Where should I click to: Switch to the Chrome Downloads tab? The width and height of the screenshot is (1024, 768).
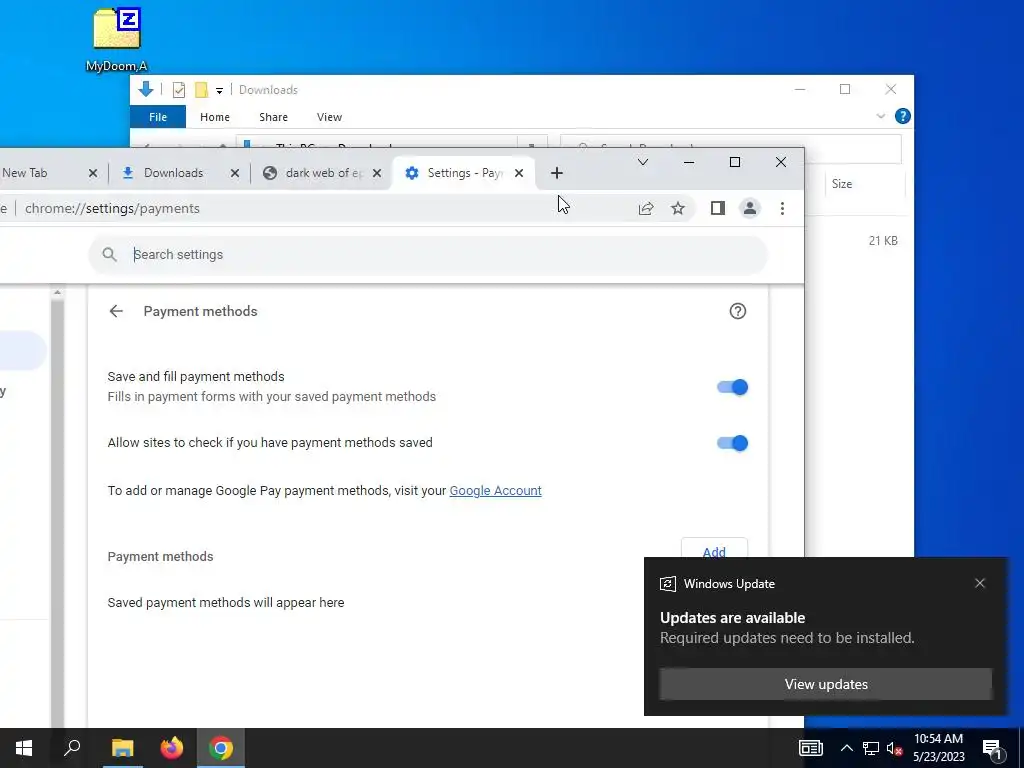click(174, 173)
